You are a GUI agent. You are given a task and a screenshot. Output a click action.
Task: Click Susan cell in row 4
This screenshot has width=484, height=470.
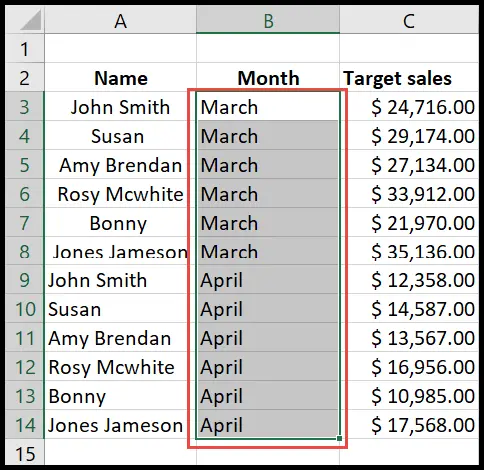120,135
